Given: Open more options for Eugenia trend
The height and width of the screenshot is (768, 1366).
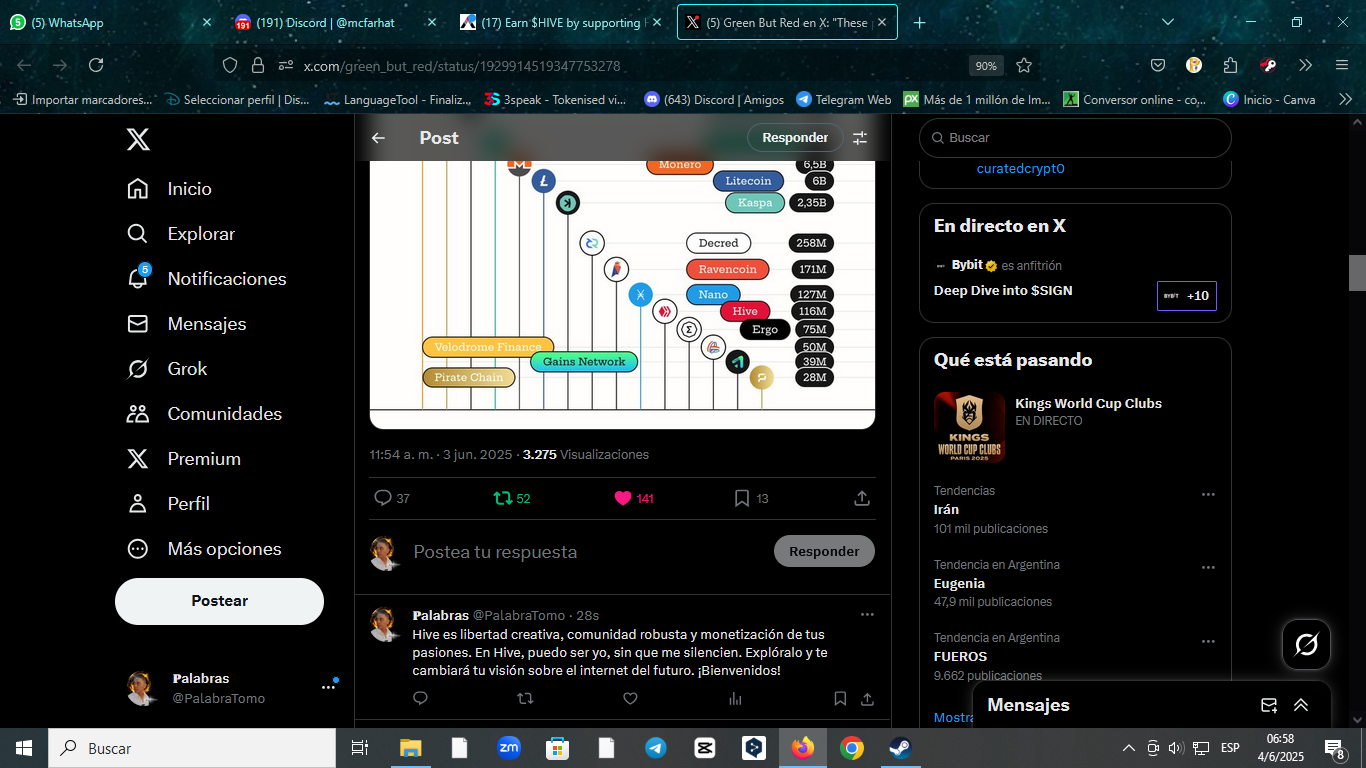Looking at the screenshot, I should click(1208, 568).
